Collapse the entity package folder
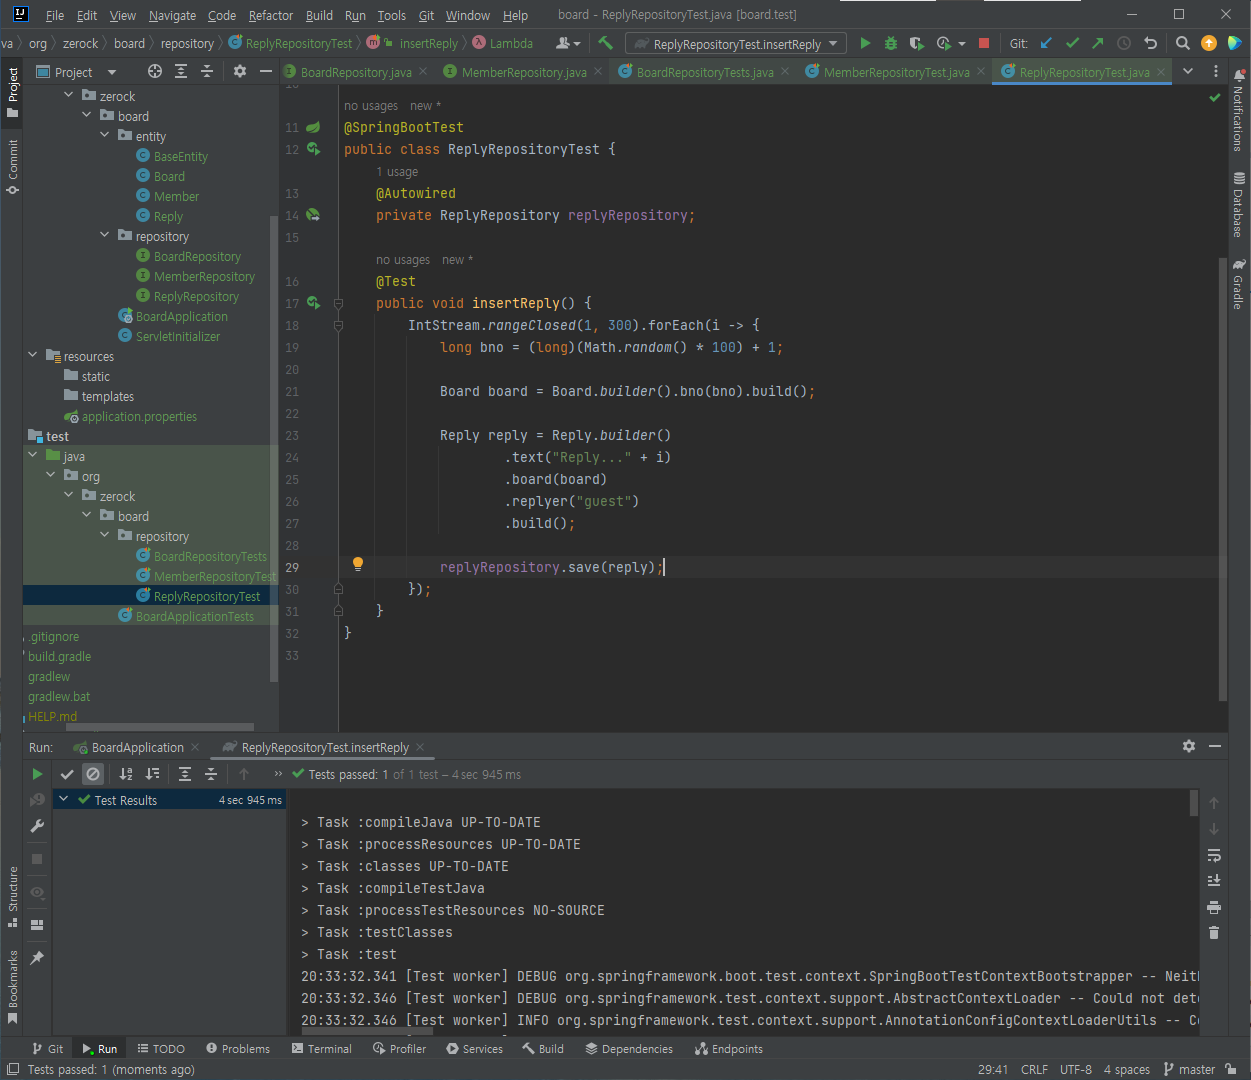The image size is (1251, 1080). (x=105, y=135)
